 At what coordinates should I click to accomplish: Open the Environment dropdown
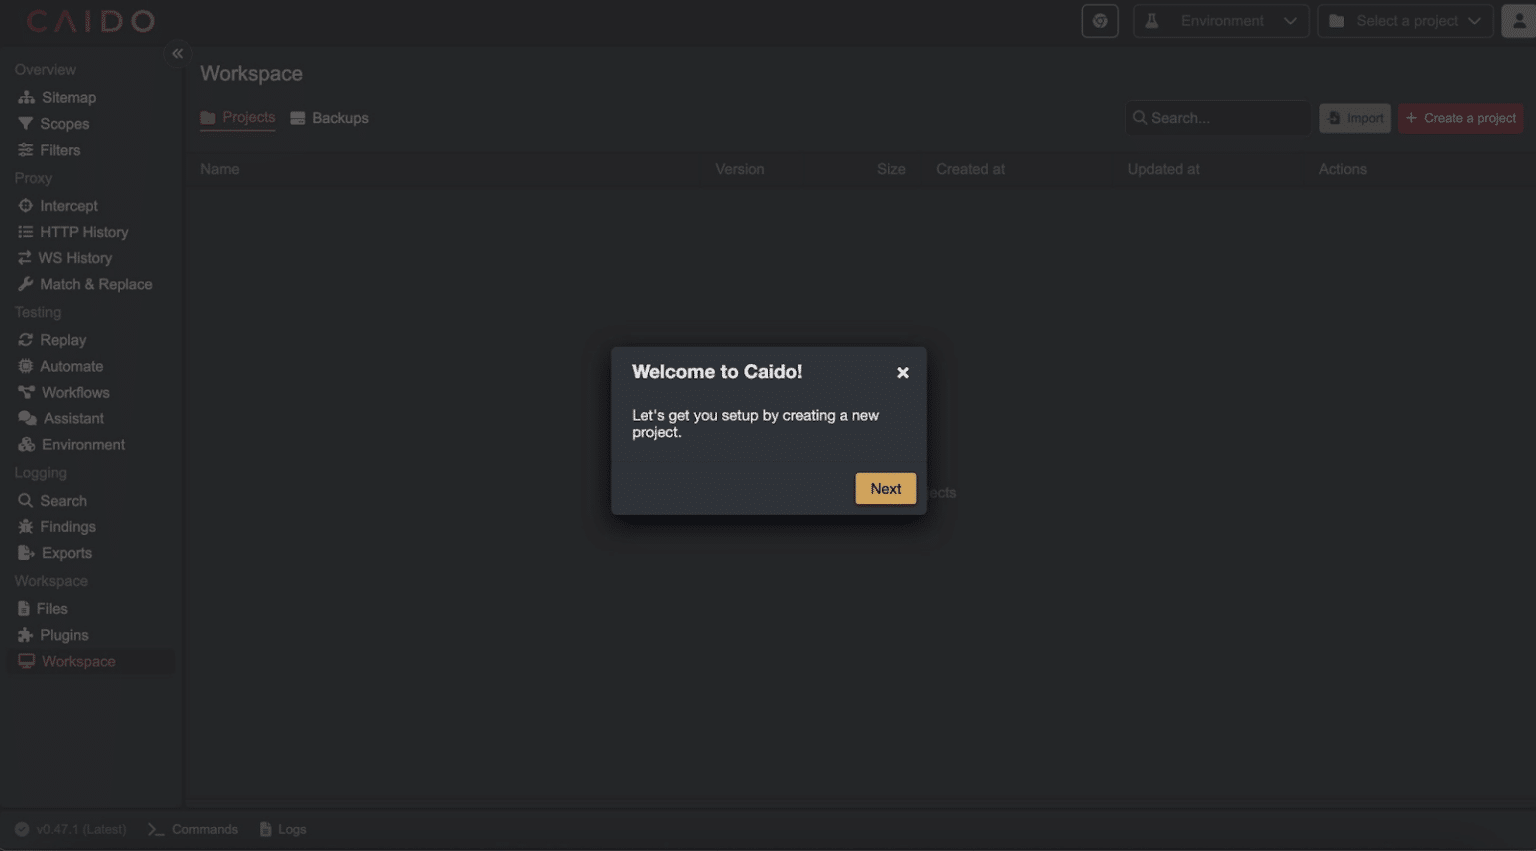tap(1220, 20)
